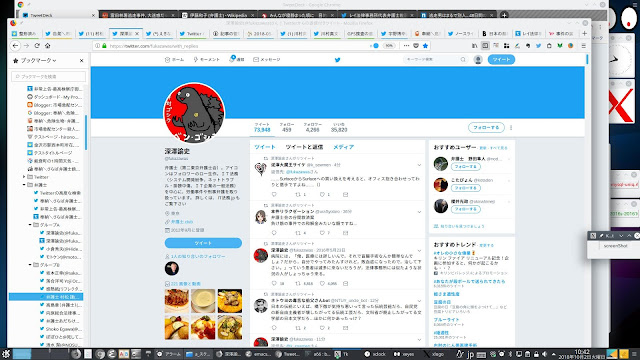Click the Twitter extension icon in Firefox toolbar
This screenshot has width=640, height=360.
[538, 46]
